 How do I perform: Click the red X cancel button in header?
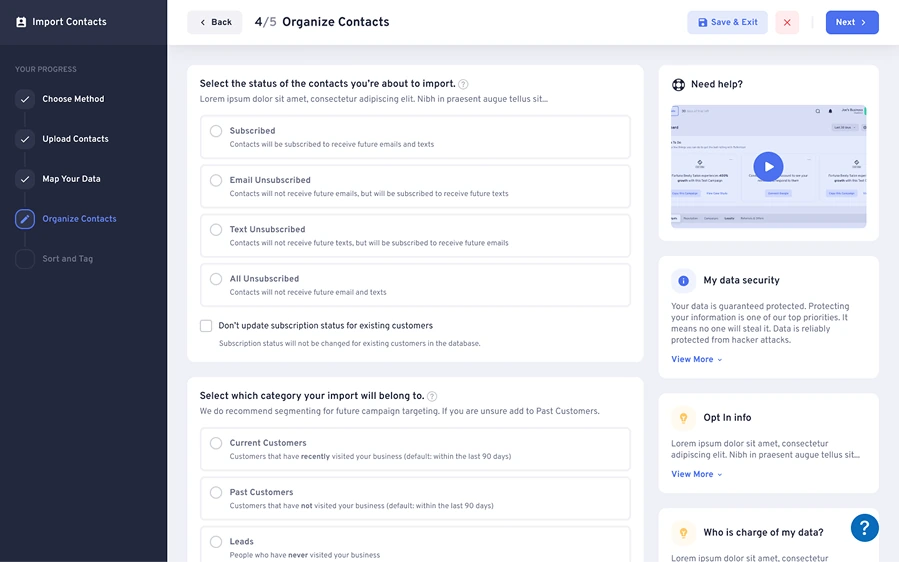[787, 22]
